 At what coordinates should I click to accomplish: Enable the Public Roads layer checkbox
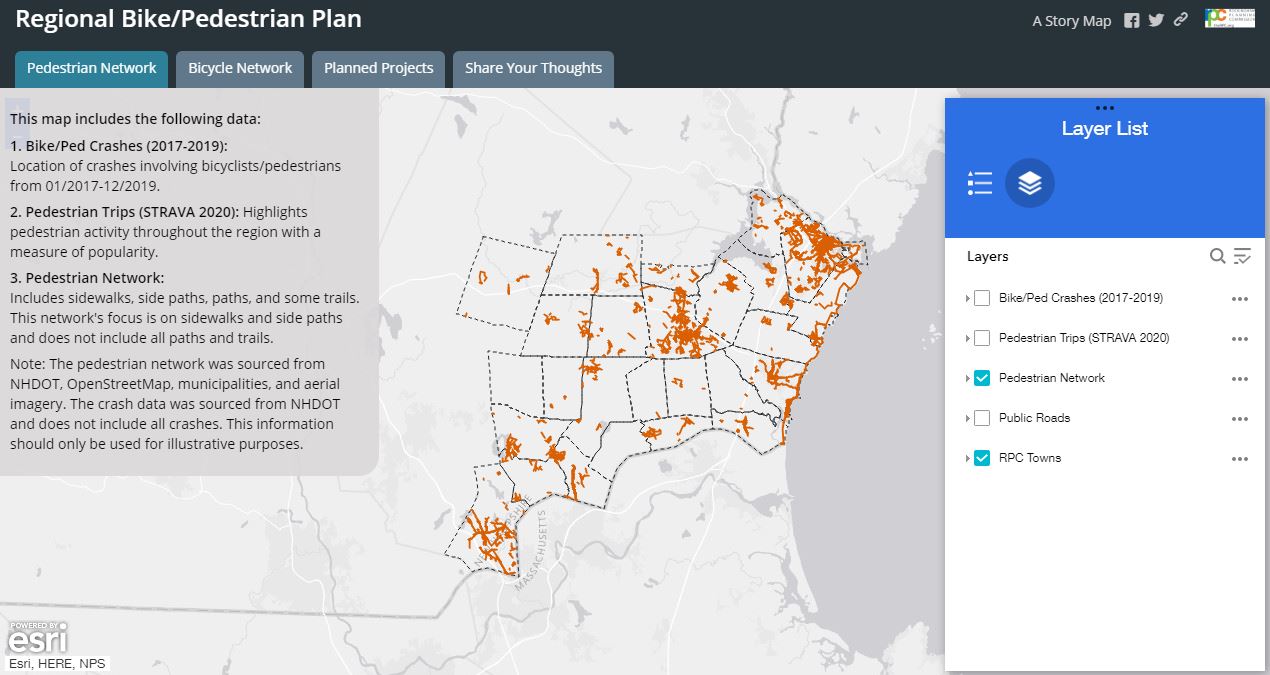click(982, 418)
